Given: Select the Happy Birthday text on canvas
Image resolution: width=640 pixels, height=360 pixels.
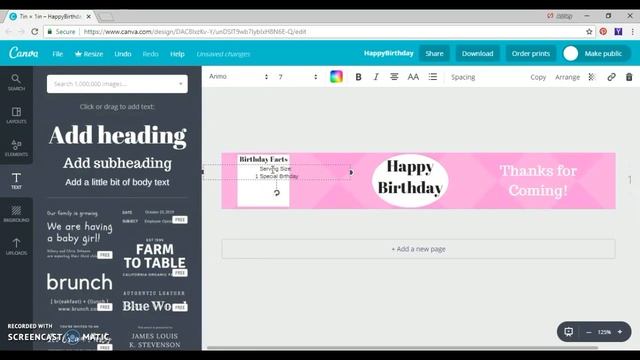Looking at the screenshot, I should click(410, 177).
